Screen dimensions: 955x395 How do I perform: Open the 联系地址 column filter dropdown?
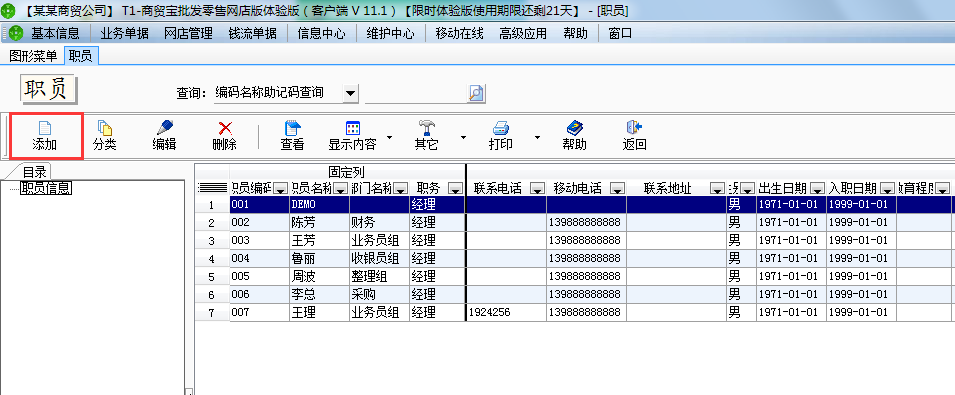(x=718, y=189)
